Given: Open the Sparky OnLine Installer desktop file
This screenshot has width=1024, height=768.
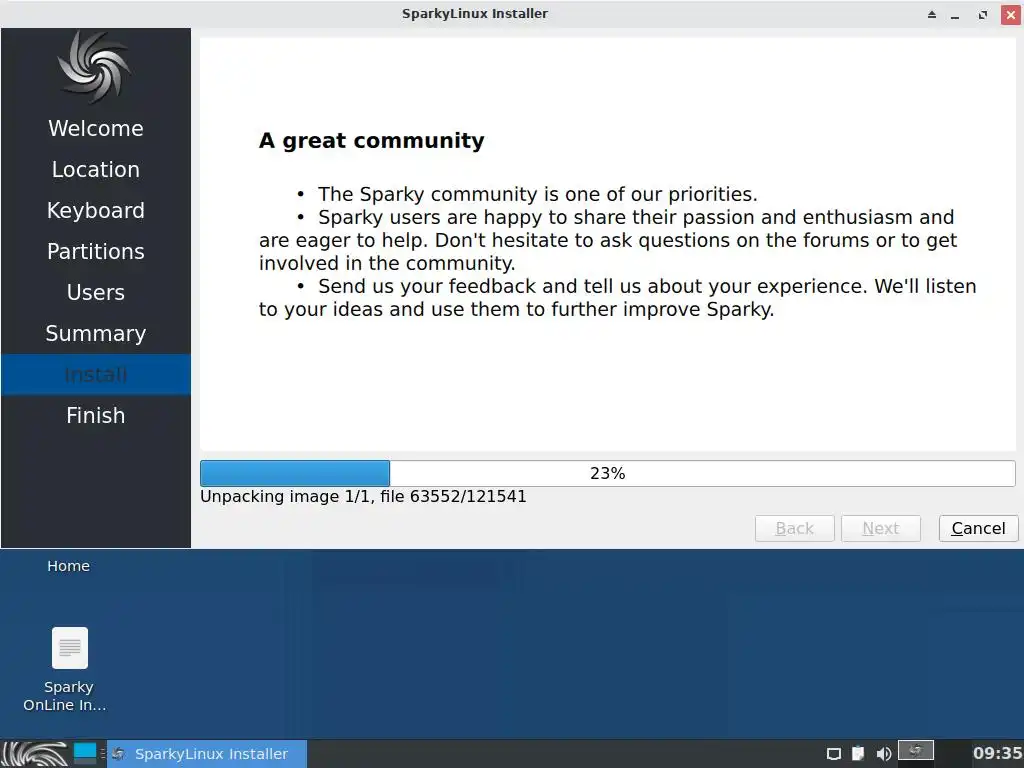Looking at the screenshot, I should (69, 670).
